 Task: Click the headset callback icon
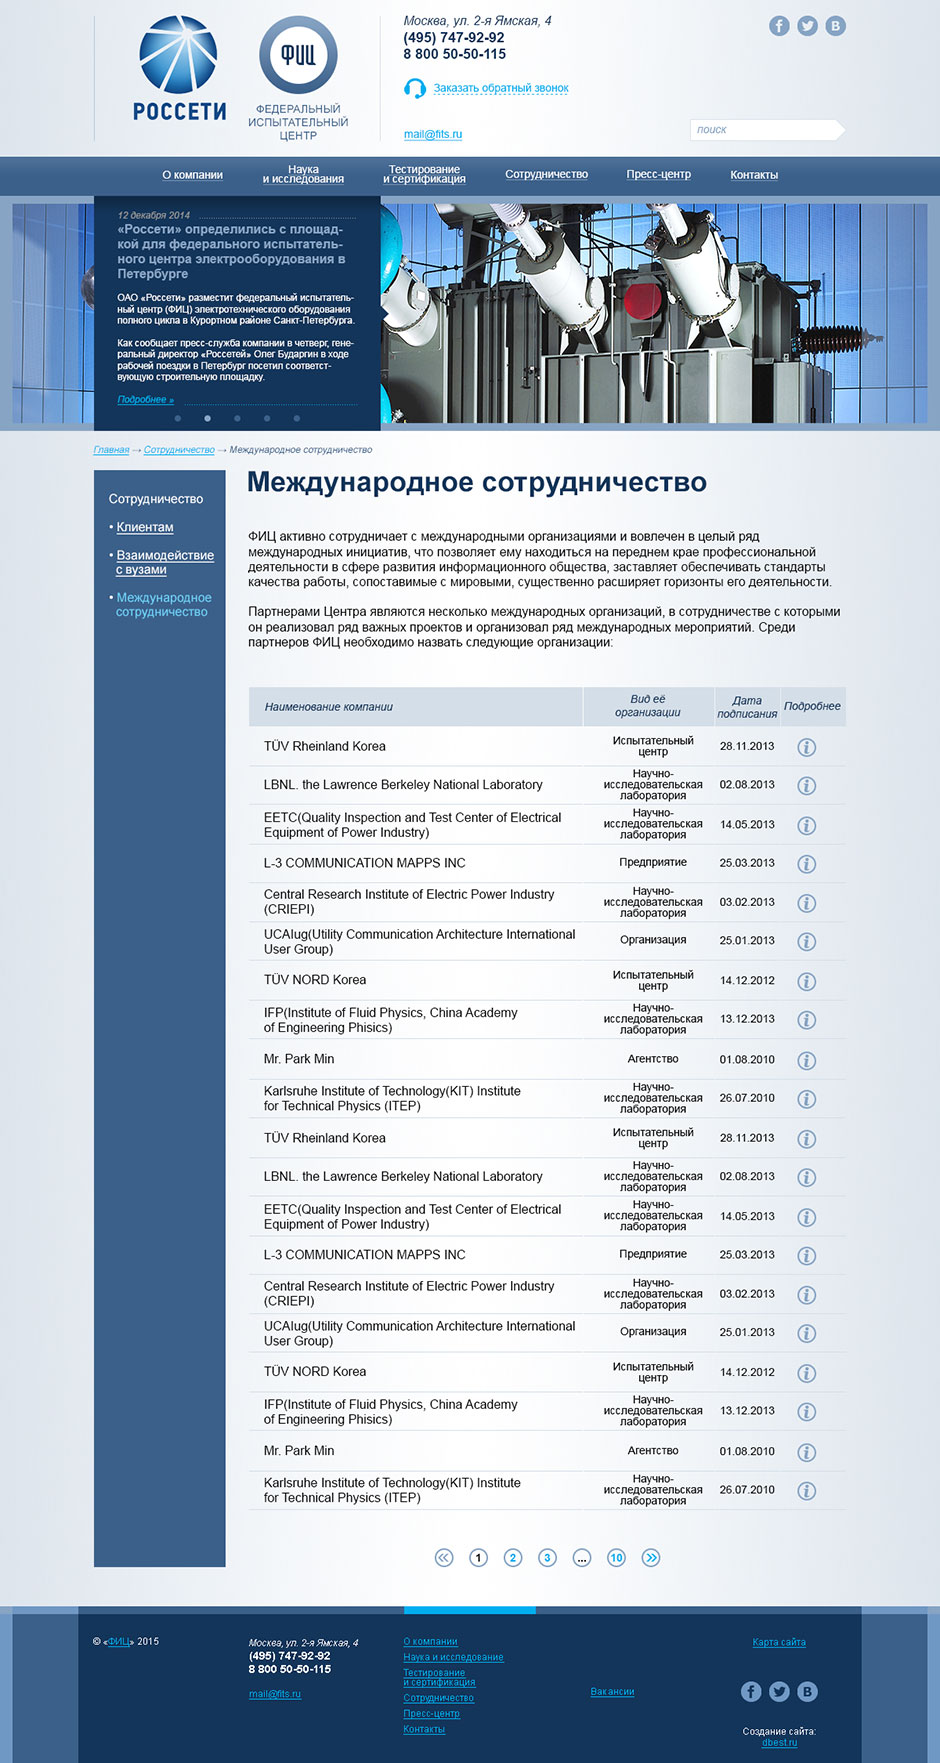coord(414,89)
